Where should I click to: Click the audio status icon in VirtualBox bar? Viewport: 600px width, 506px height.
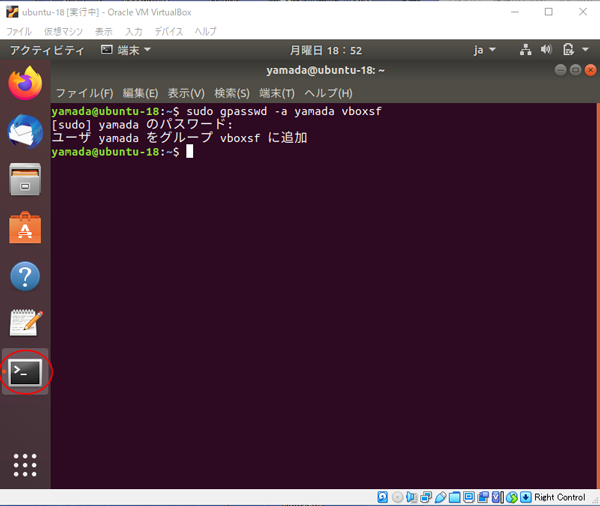411,497
